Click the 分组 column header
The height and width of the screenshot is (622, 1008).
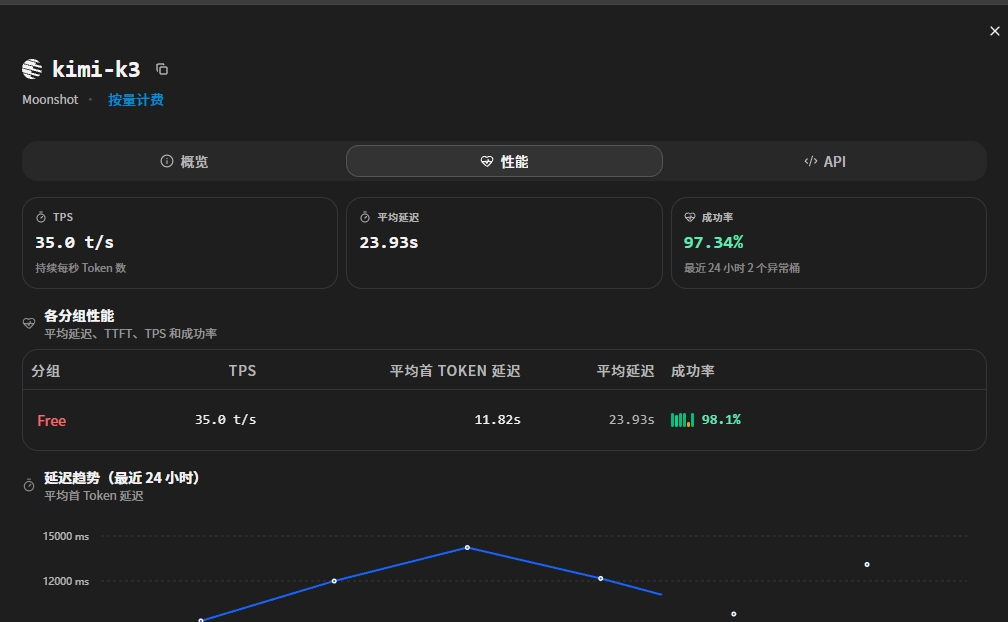coord(46,371)
